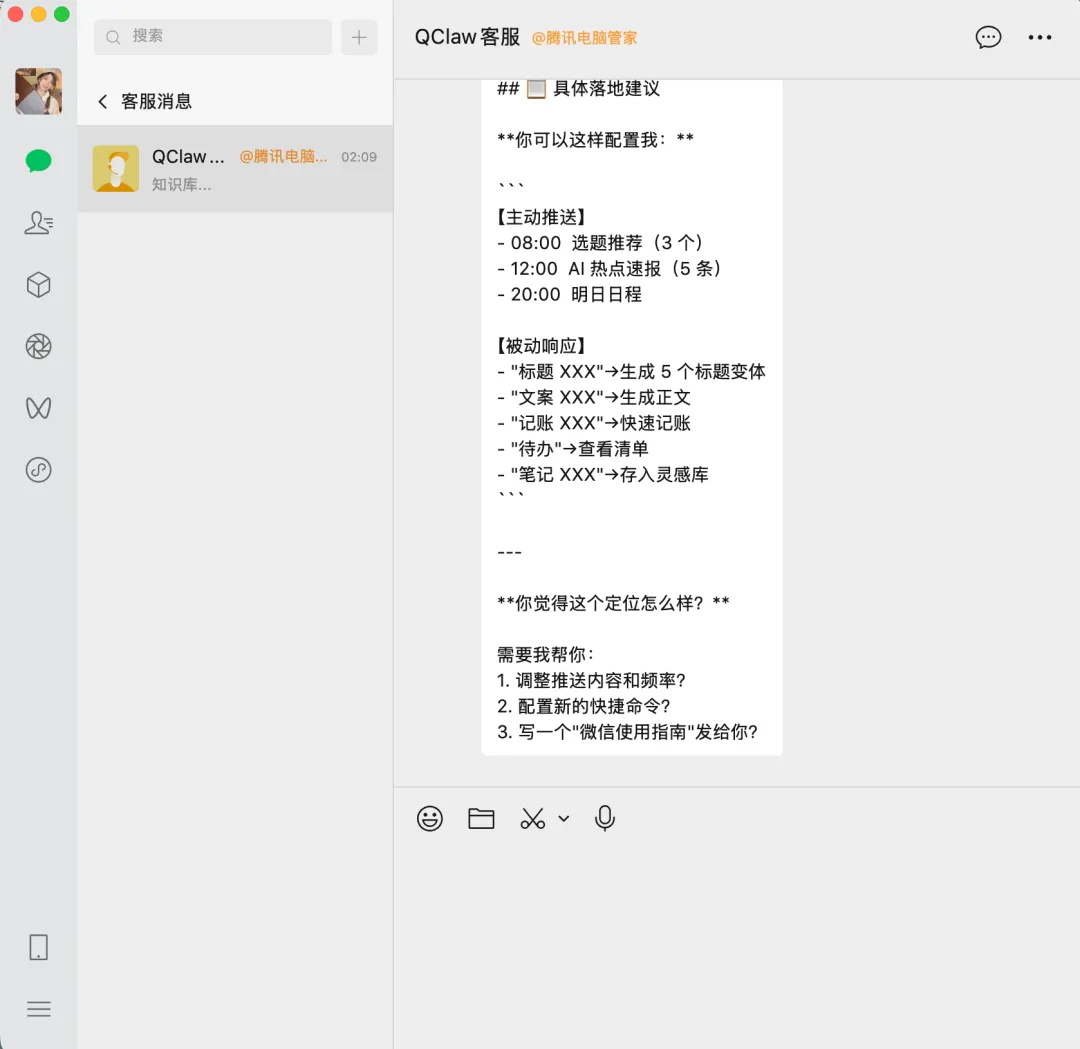
Task: Open the send file folder icon
Action: pyautogui.click(x=481, y=818)
